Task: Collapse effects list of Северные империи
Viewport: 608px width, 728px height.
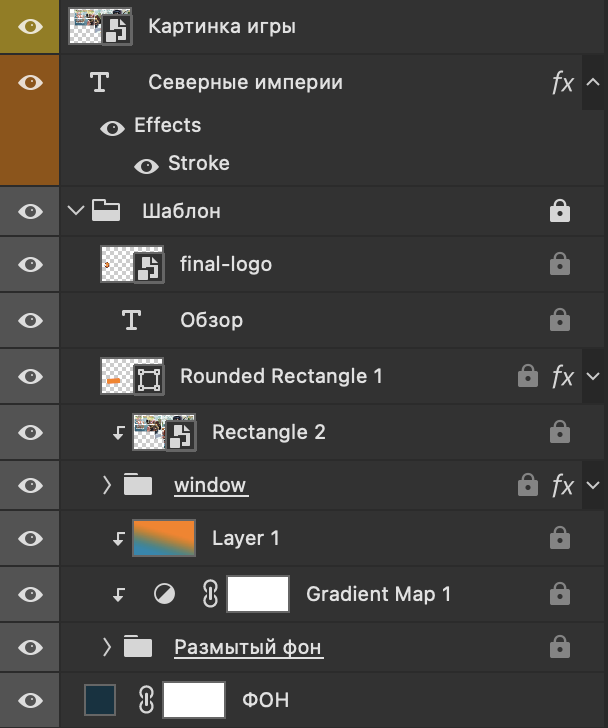Action: point(593,83)
